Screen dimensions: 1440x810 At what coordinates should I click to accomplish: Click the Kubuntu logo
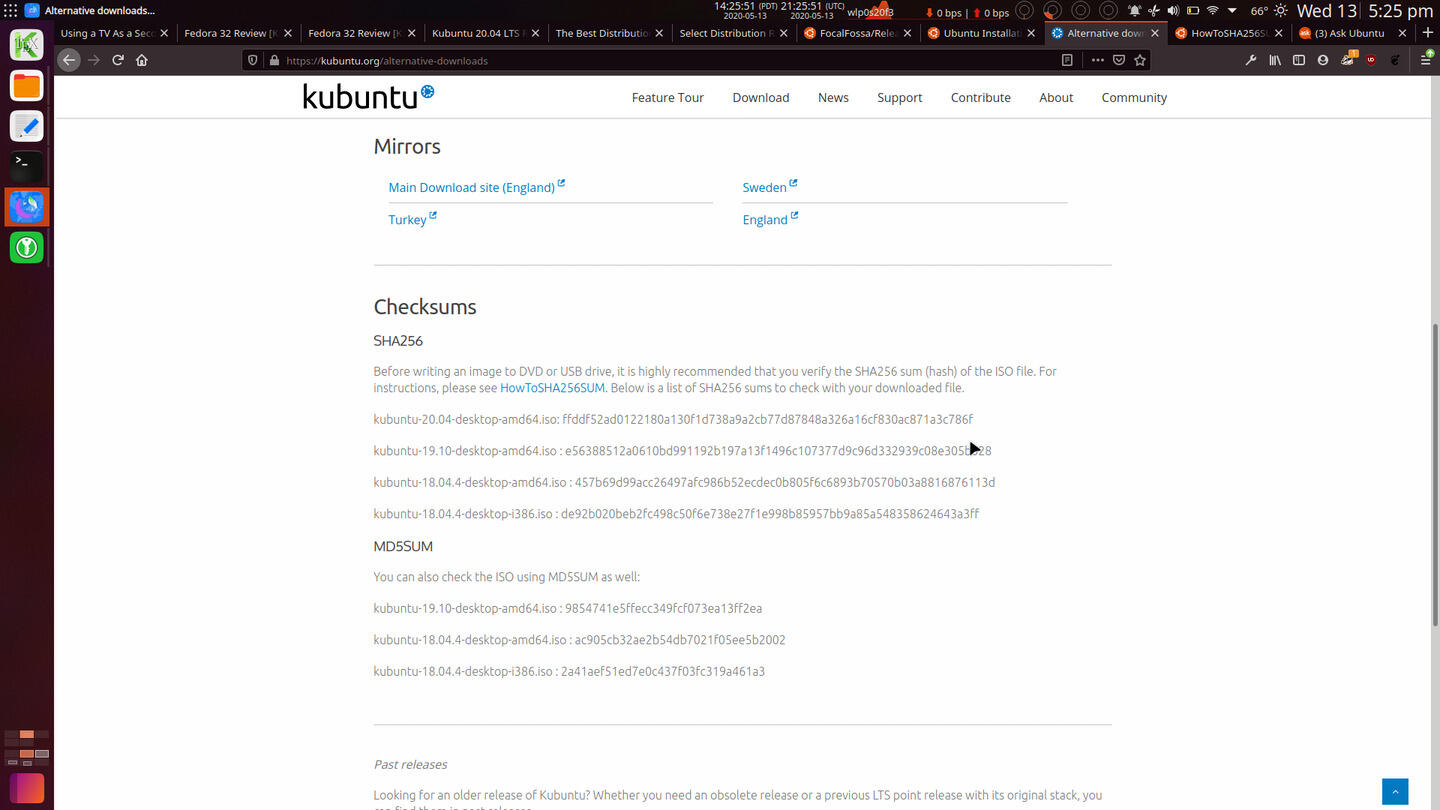click(368, 96)
